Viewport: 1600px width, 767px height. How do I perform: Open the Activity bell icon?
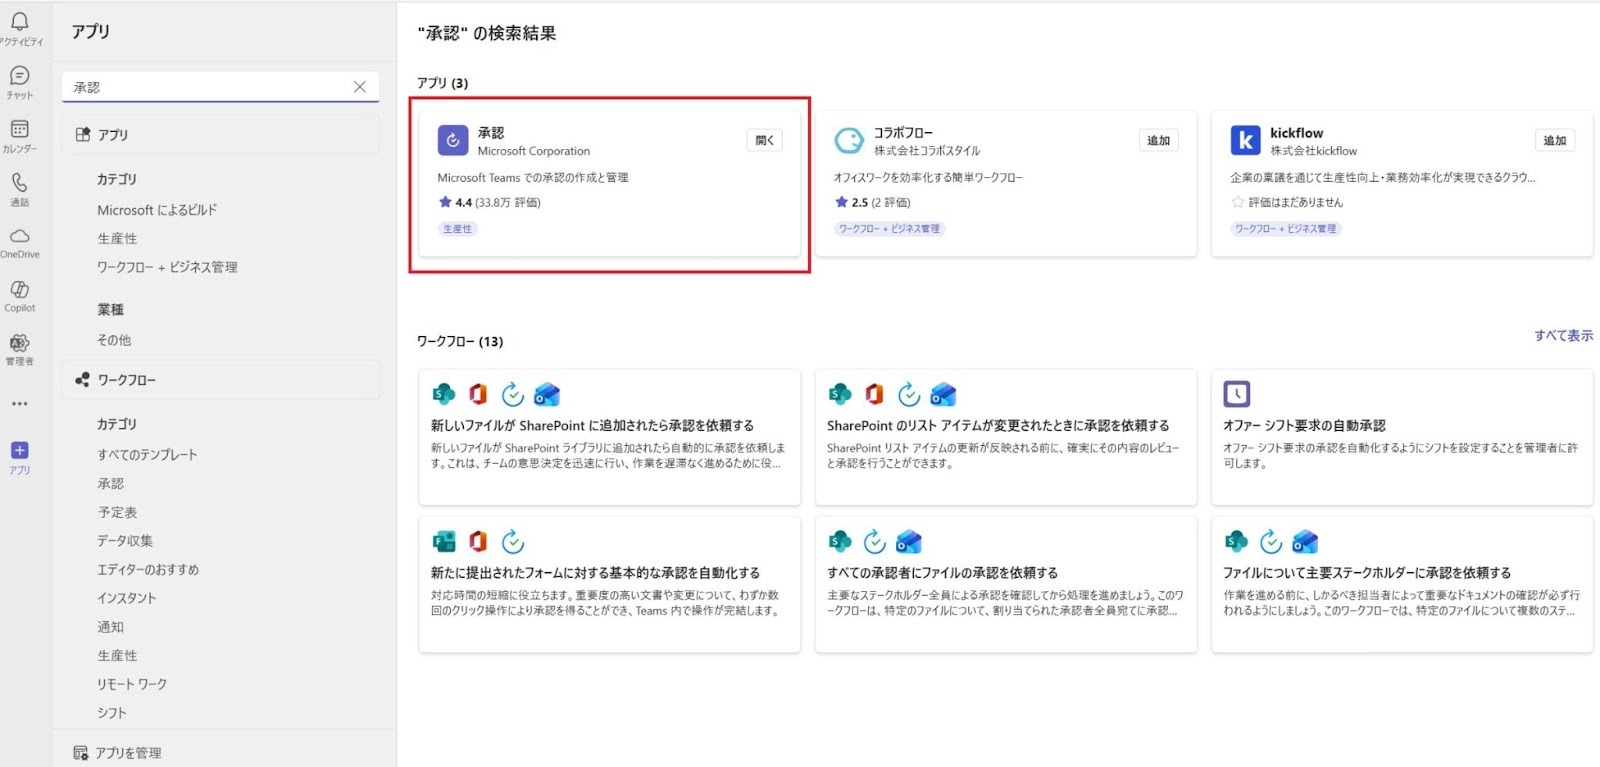click(19, 22)
